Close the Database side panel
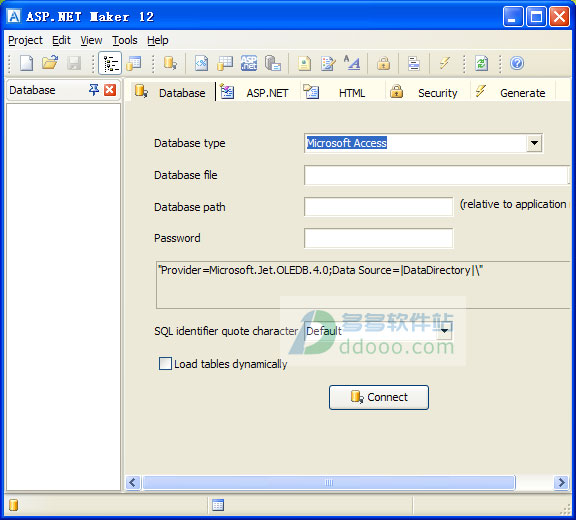The width and height of the screenshot is (576, 520). click(x=110, y=90)
